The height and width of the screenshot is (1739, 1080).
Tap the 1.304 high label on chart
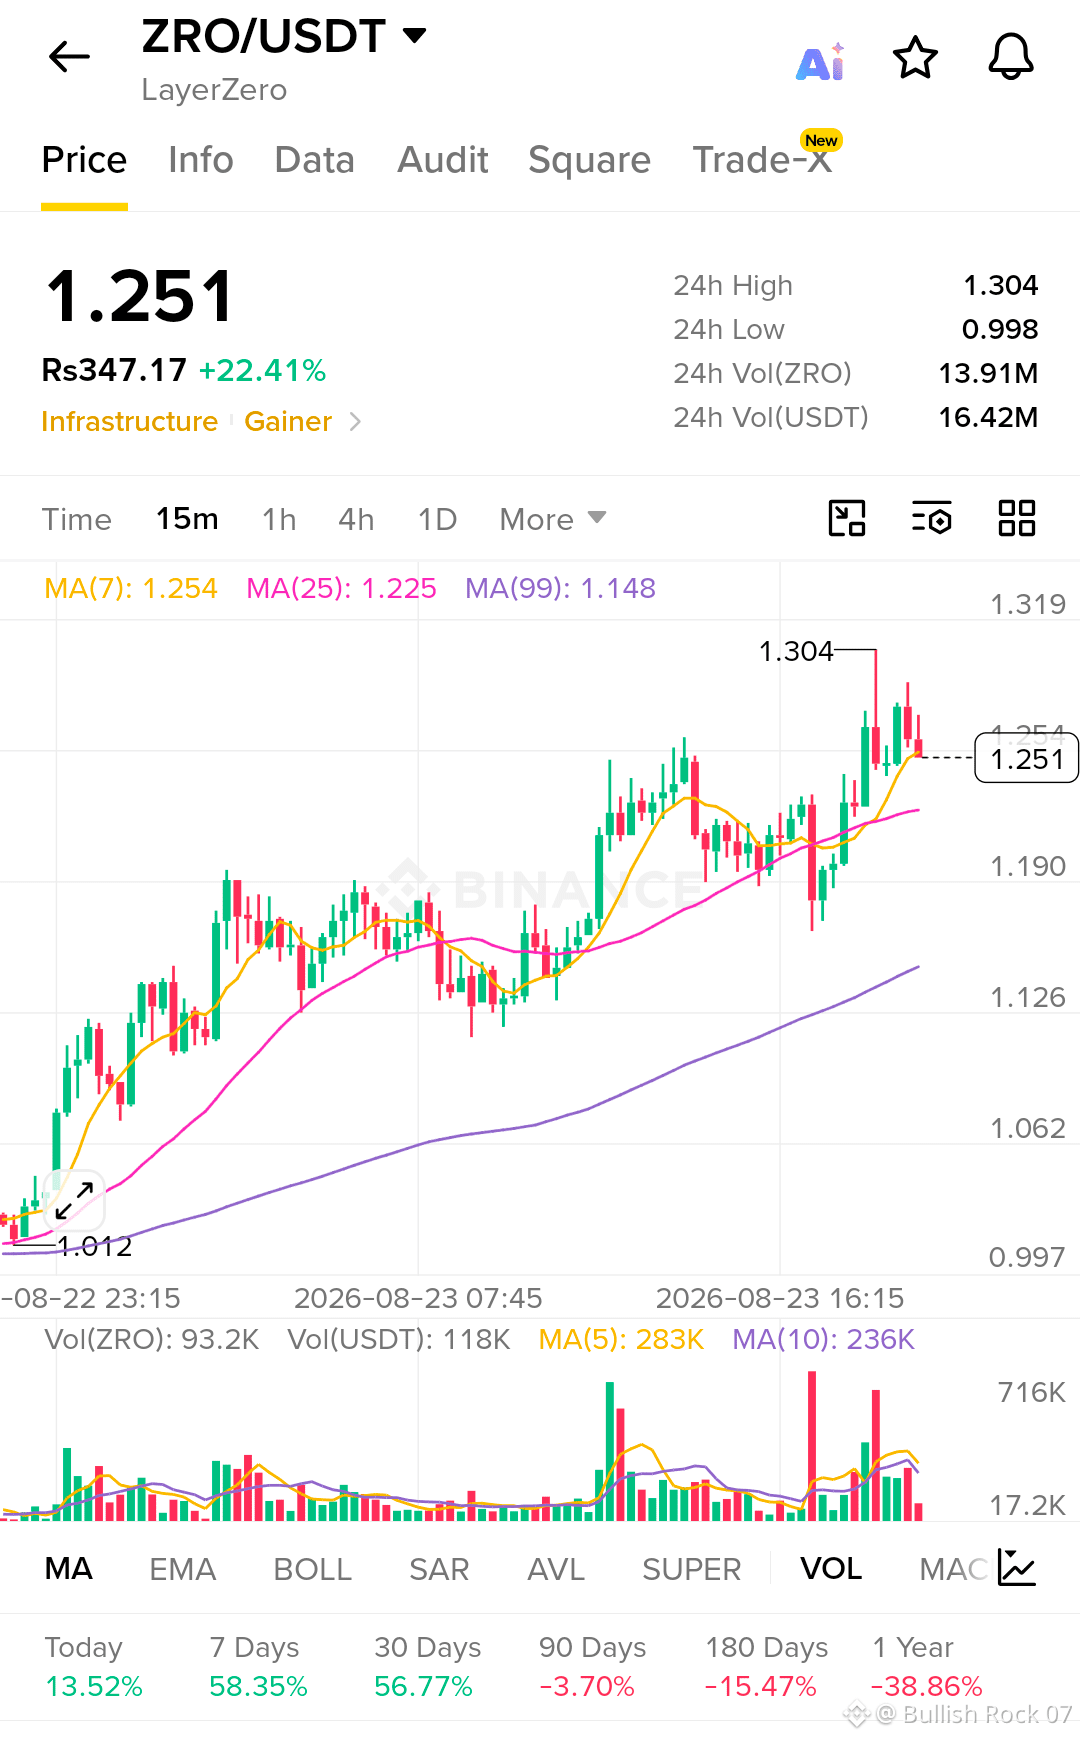coord(796,652)
